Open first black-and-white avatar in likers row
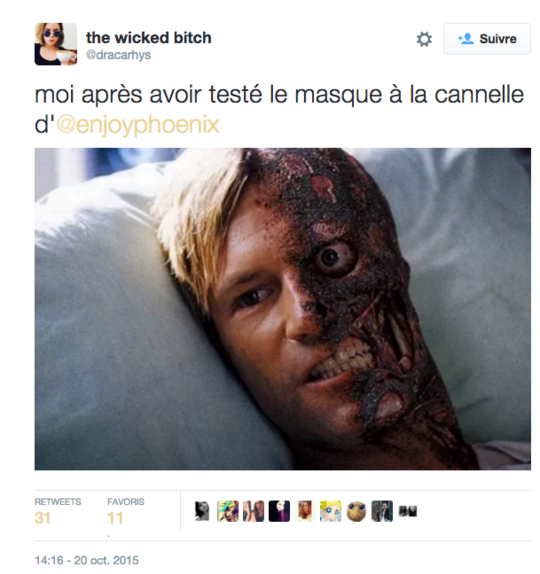The width and height of the screenshot is (540, 574). click(x=202, y=511)
